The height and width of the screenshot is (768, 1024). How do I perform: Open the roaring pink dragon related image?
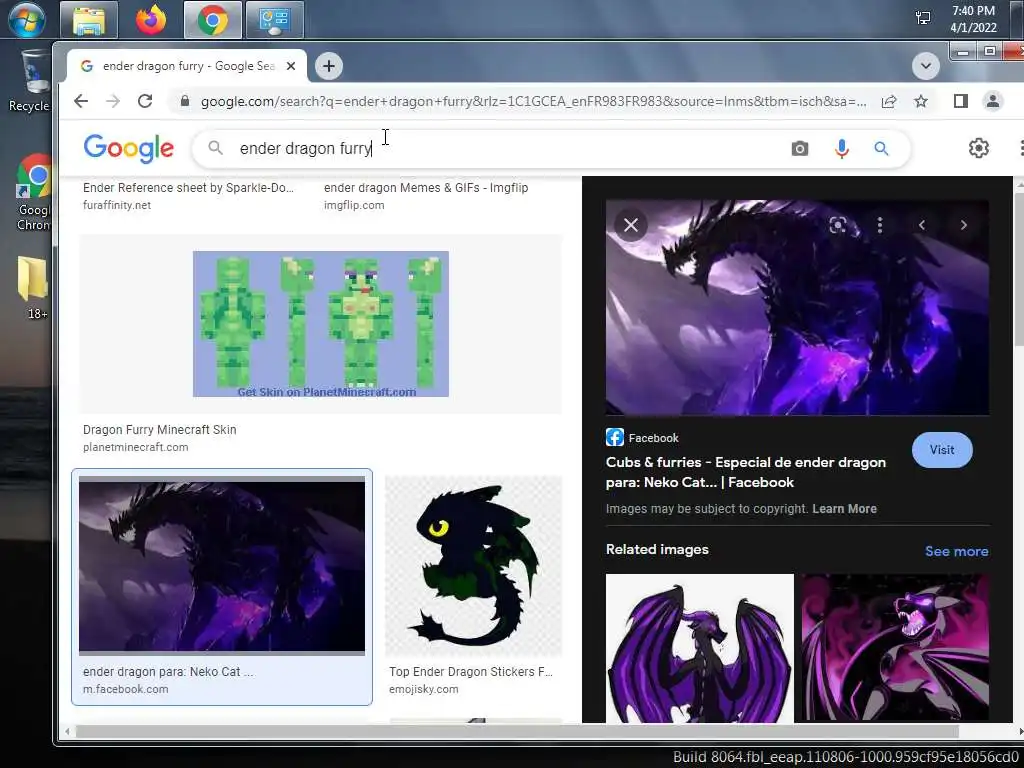[x=895, y=648]
